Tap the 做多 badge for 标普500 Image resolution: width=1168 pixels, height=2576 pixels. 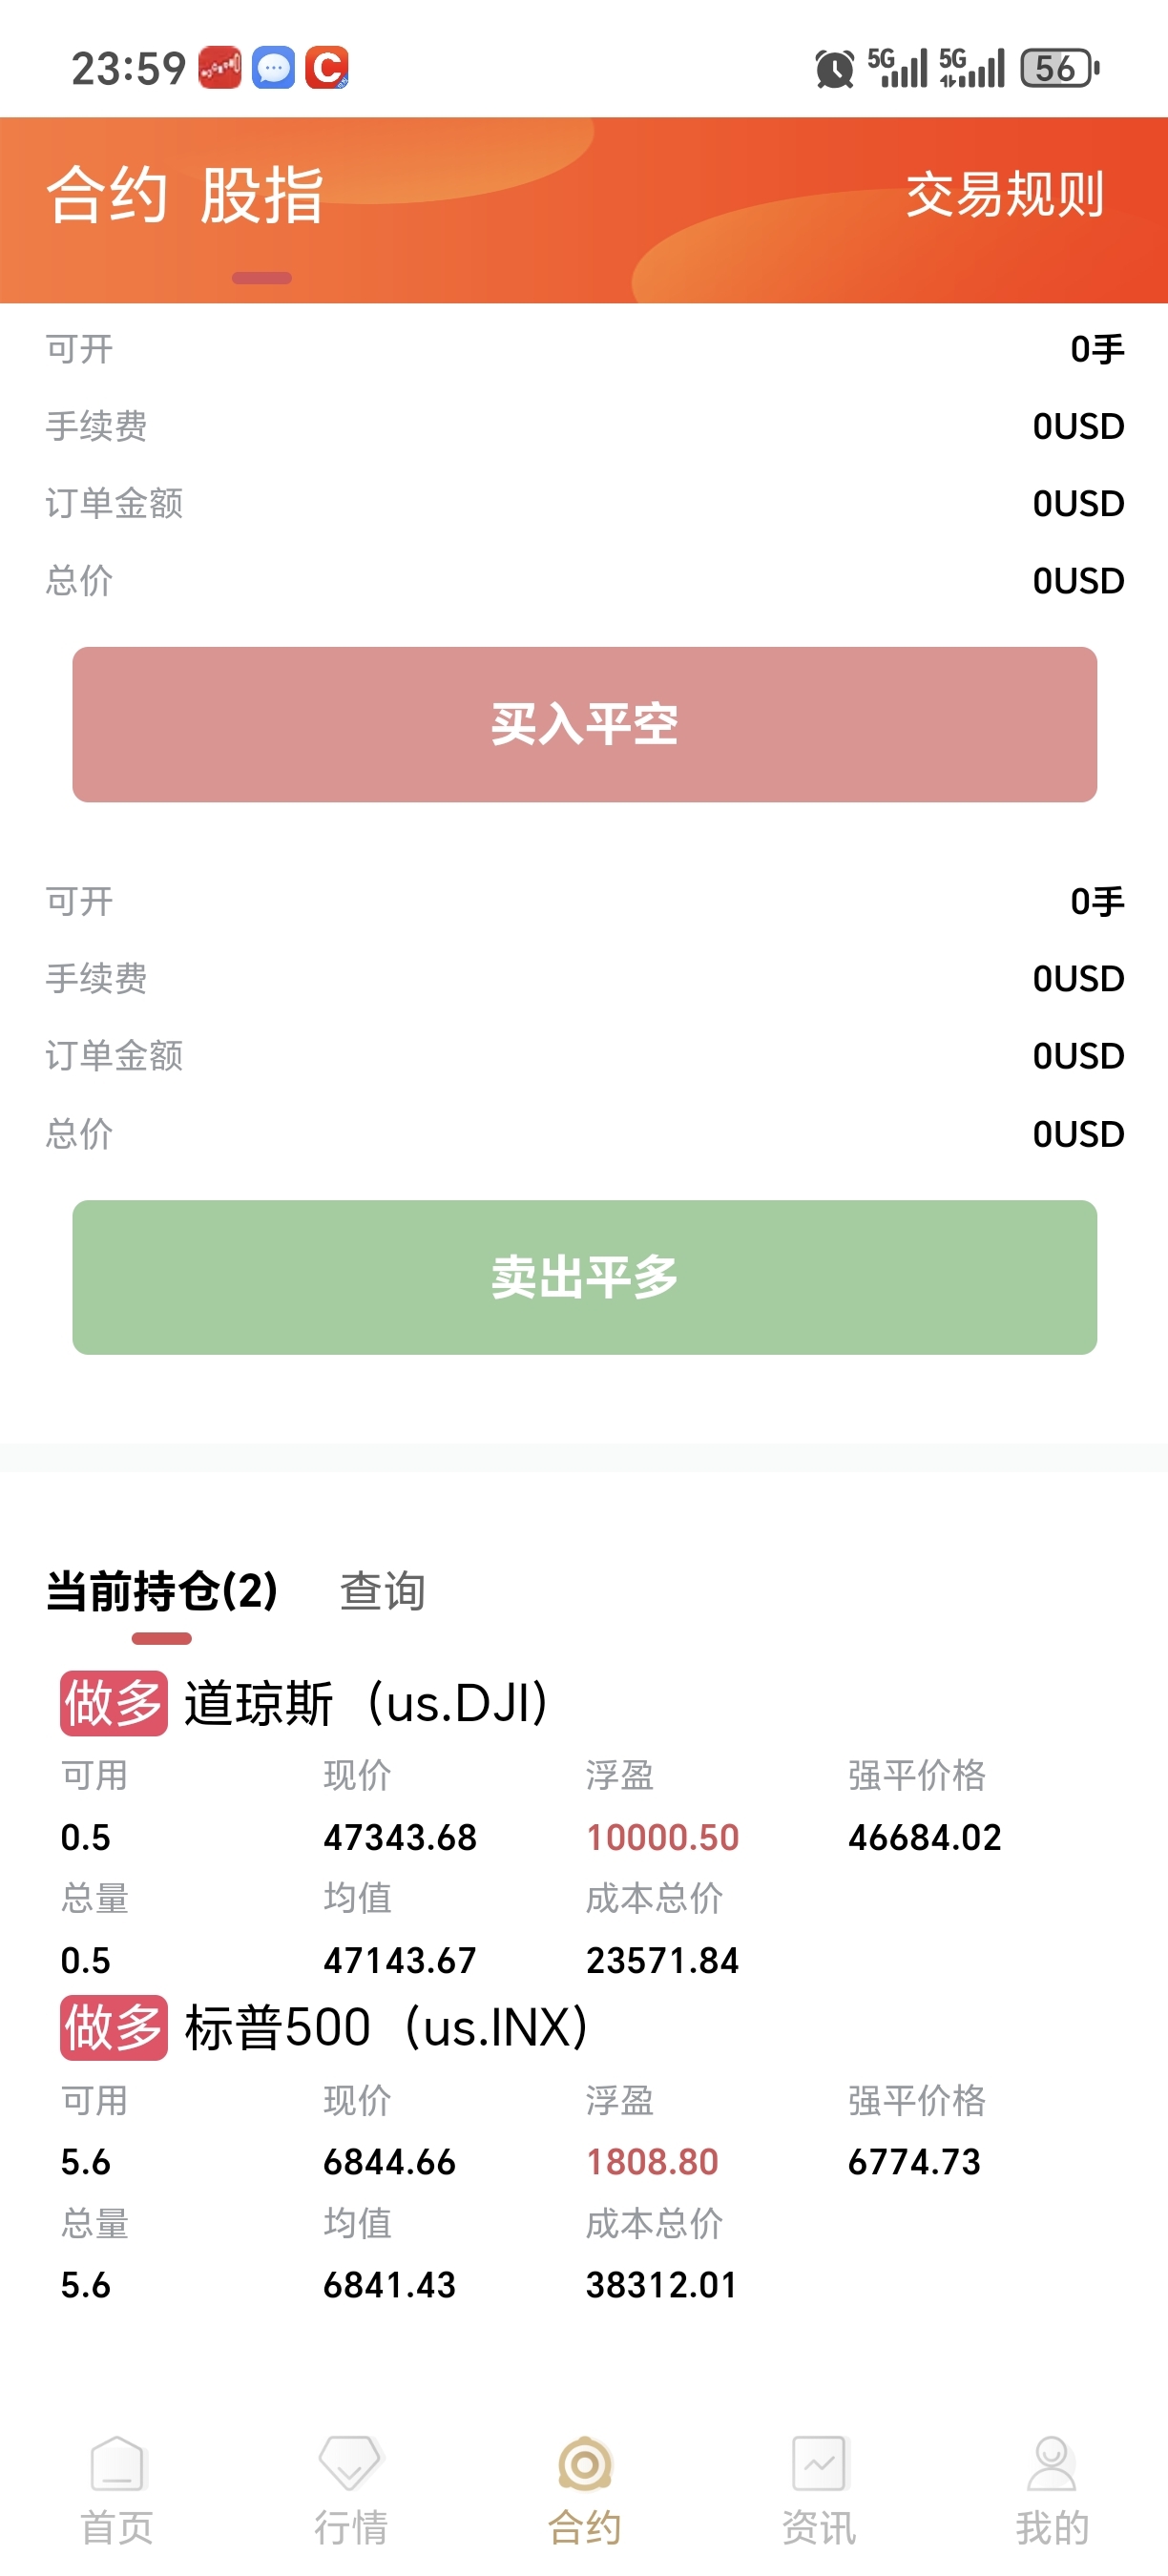click(113, 2028)
